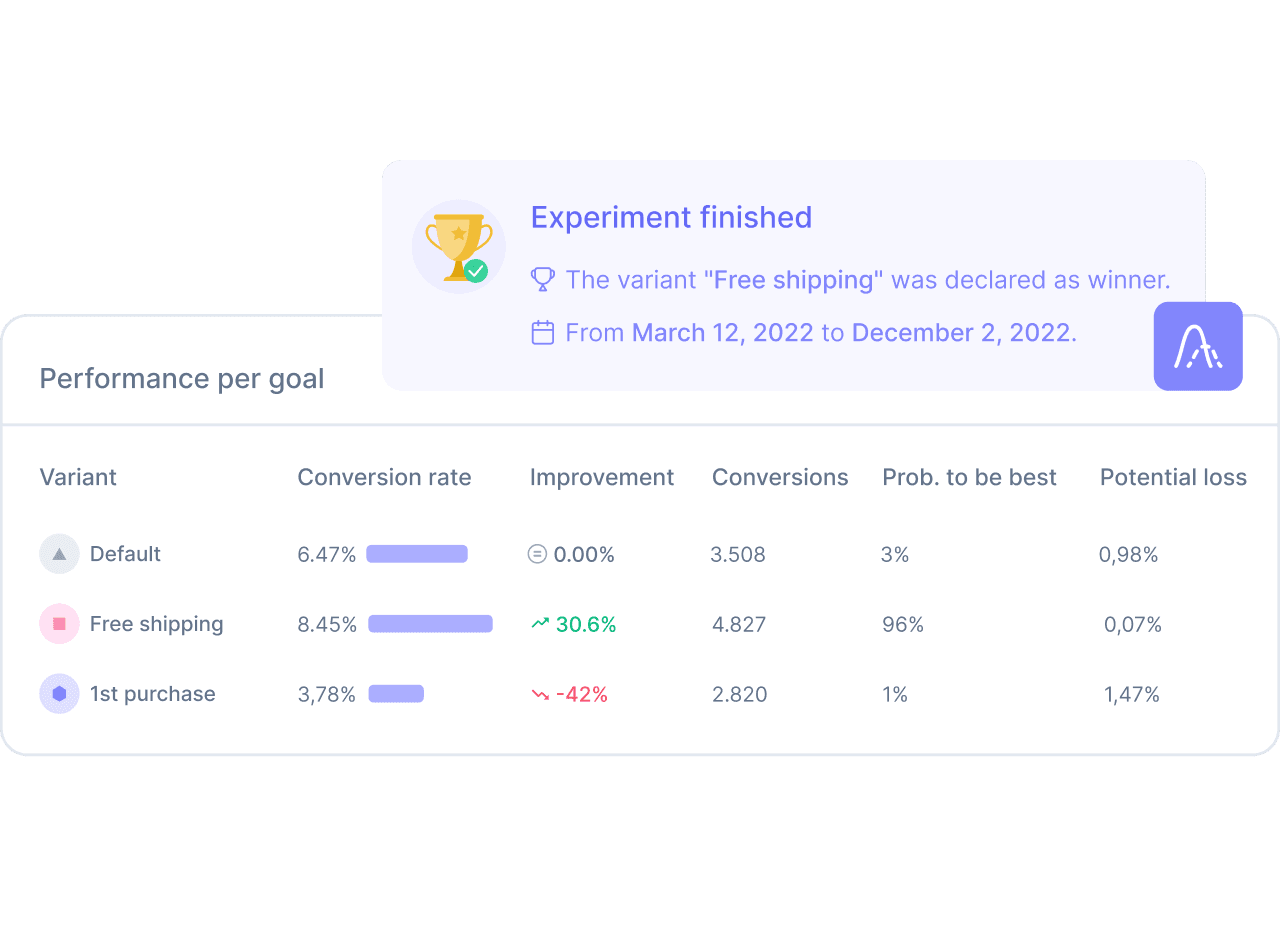
Task: Click the green upward trend arrow icon
Action: (540, 624)
